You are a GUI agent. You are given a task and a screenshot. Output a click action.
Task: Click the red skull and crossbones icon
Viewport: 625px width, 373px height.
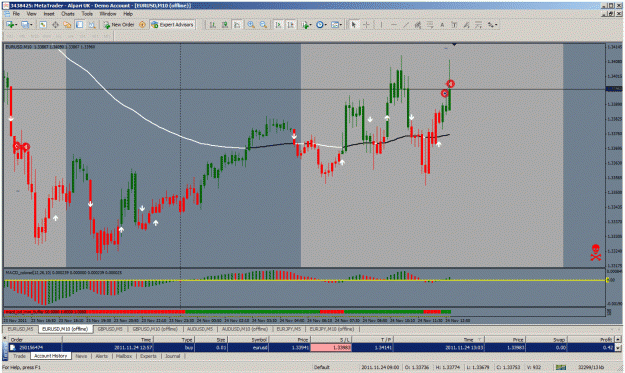click(596, 253)
